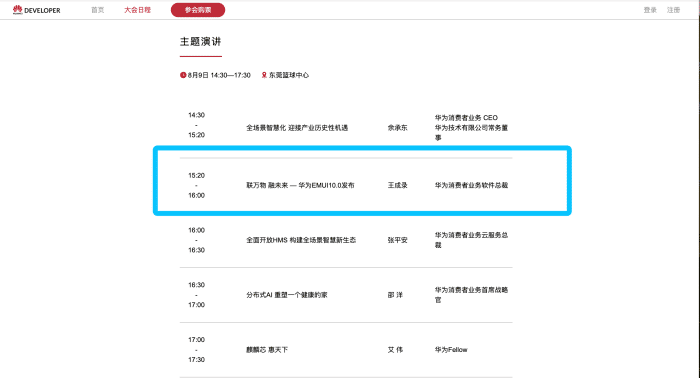Click the Huawei Developer logo
The image size is (700, 378).
(x=37, y=10)
